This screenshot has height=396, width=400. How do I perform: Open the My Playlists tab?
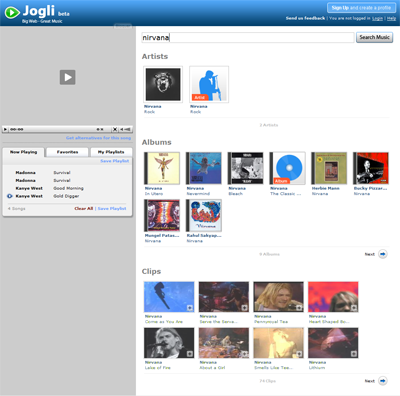[x=111, y=152]
